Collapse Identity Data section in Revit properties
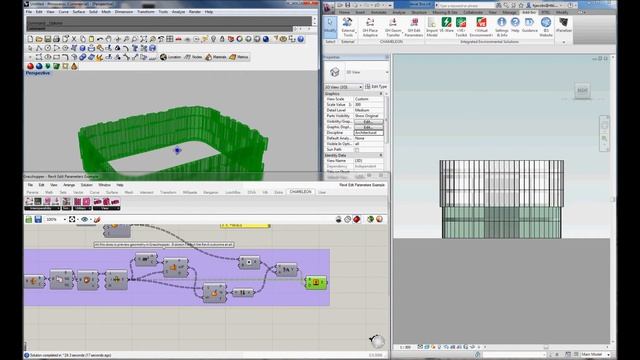The width and height of the screenshot is (640, 360). click(381, 156)
